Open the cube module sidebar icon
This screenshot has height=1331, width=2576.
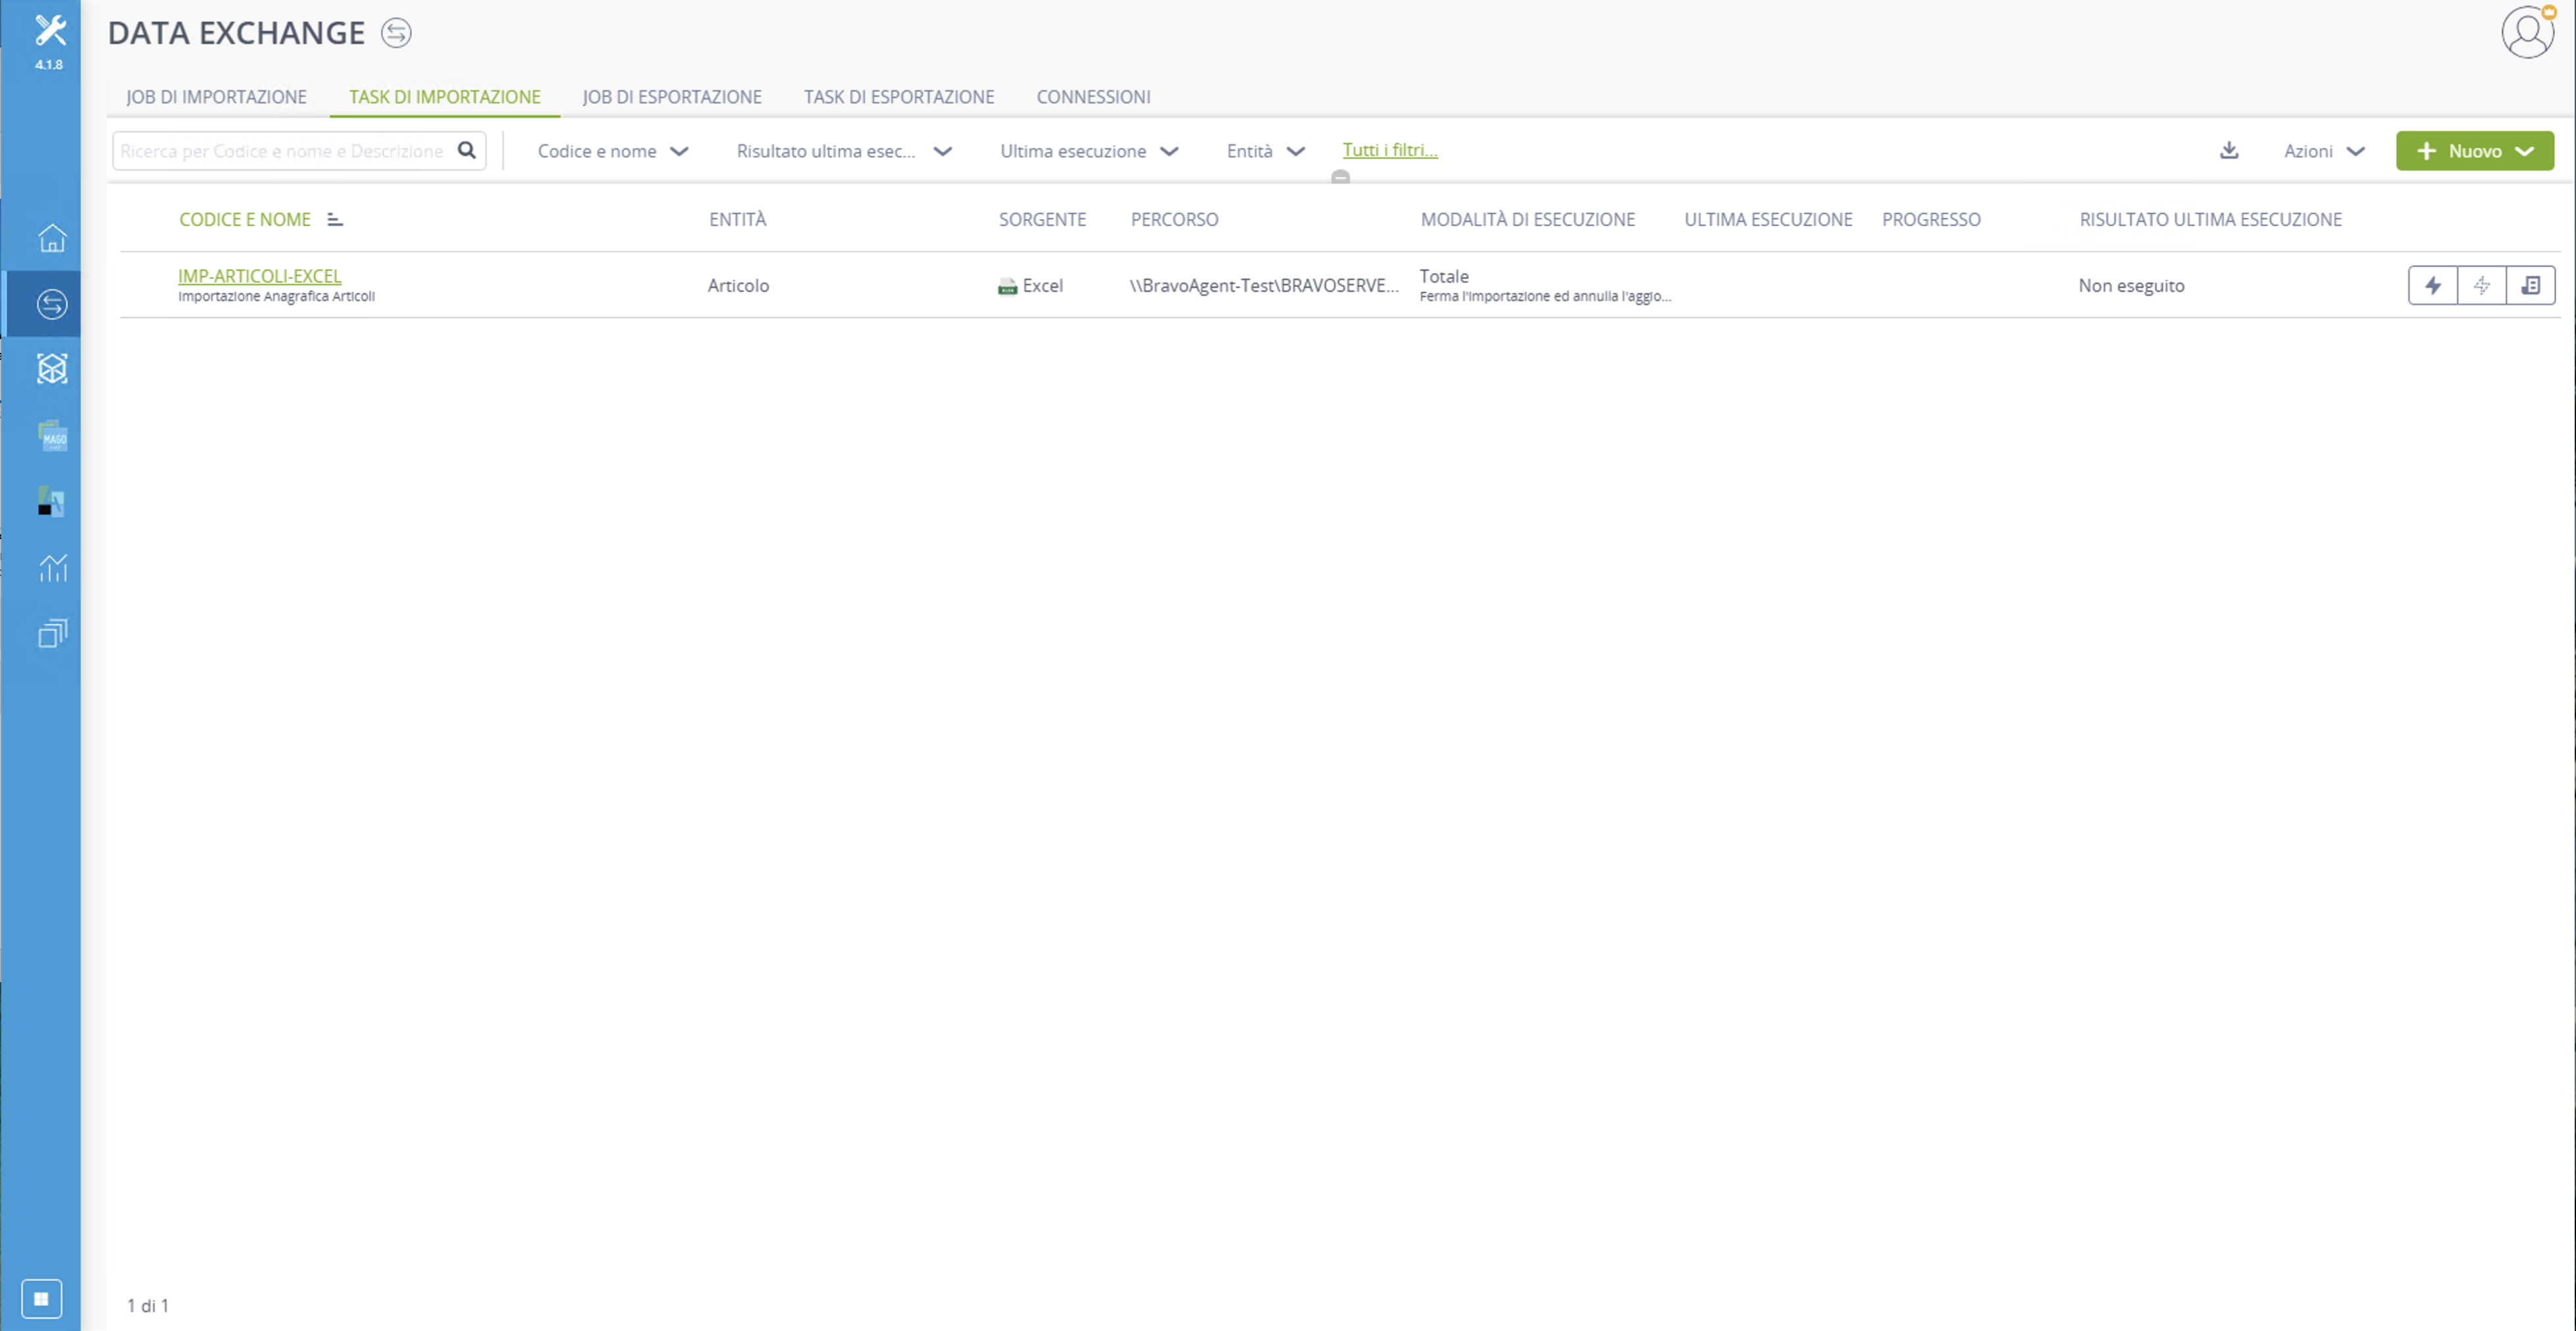click(x=52, y=369)
